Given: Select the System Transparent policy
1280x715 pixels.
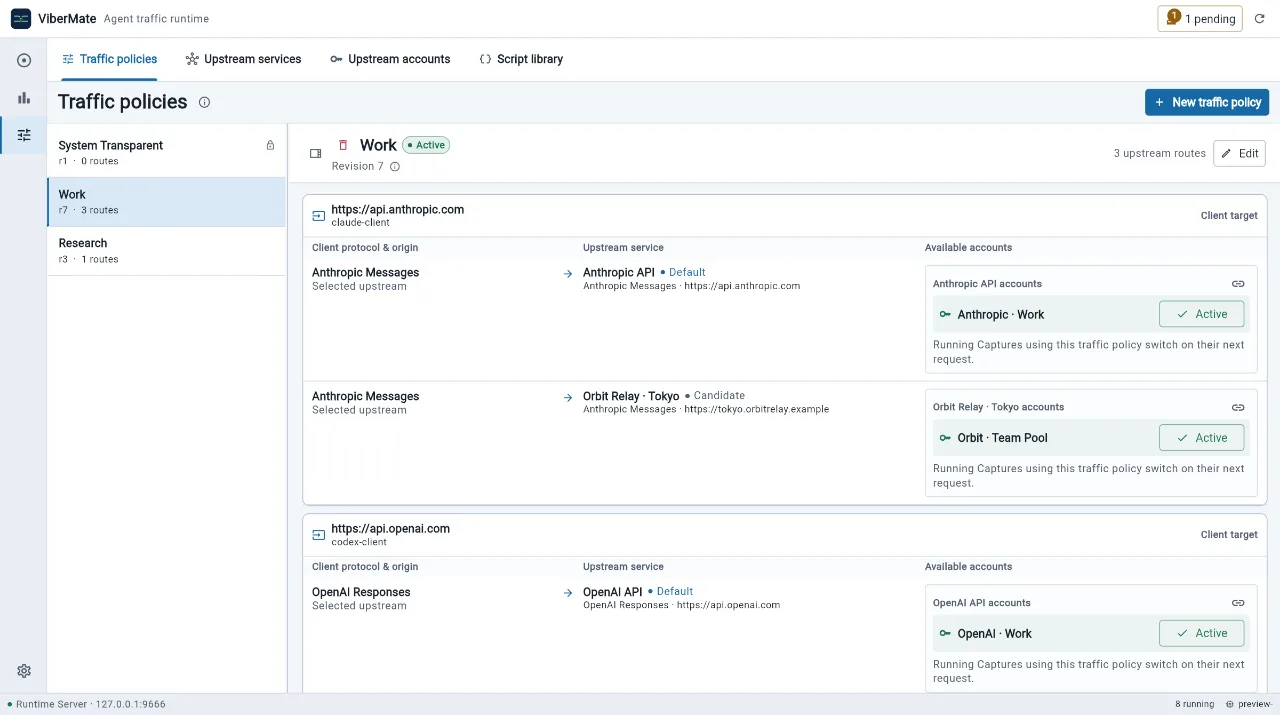Looking at the screenshot, I should coord(166,153).
